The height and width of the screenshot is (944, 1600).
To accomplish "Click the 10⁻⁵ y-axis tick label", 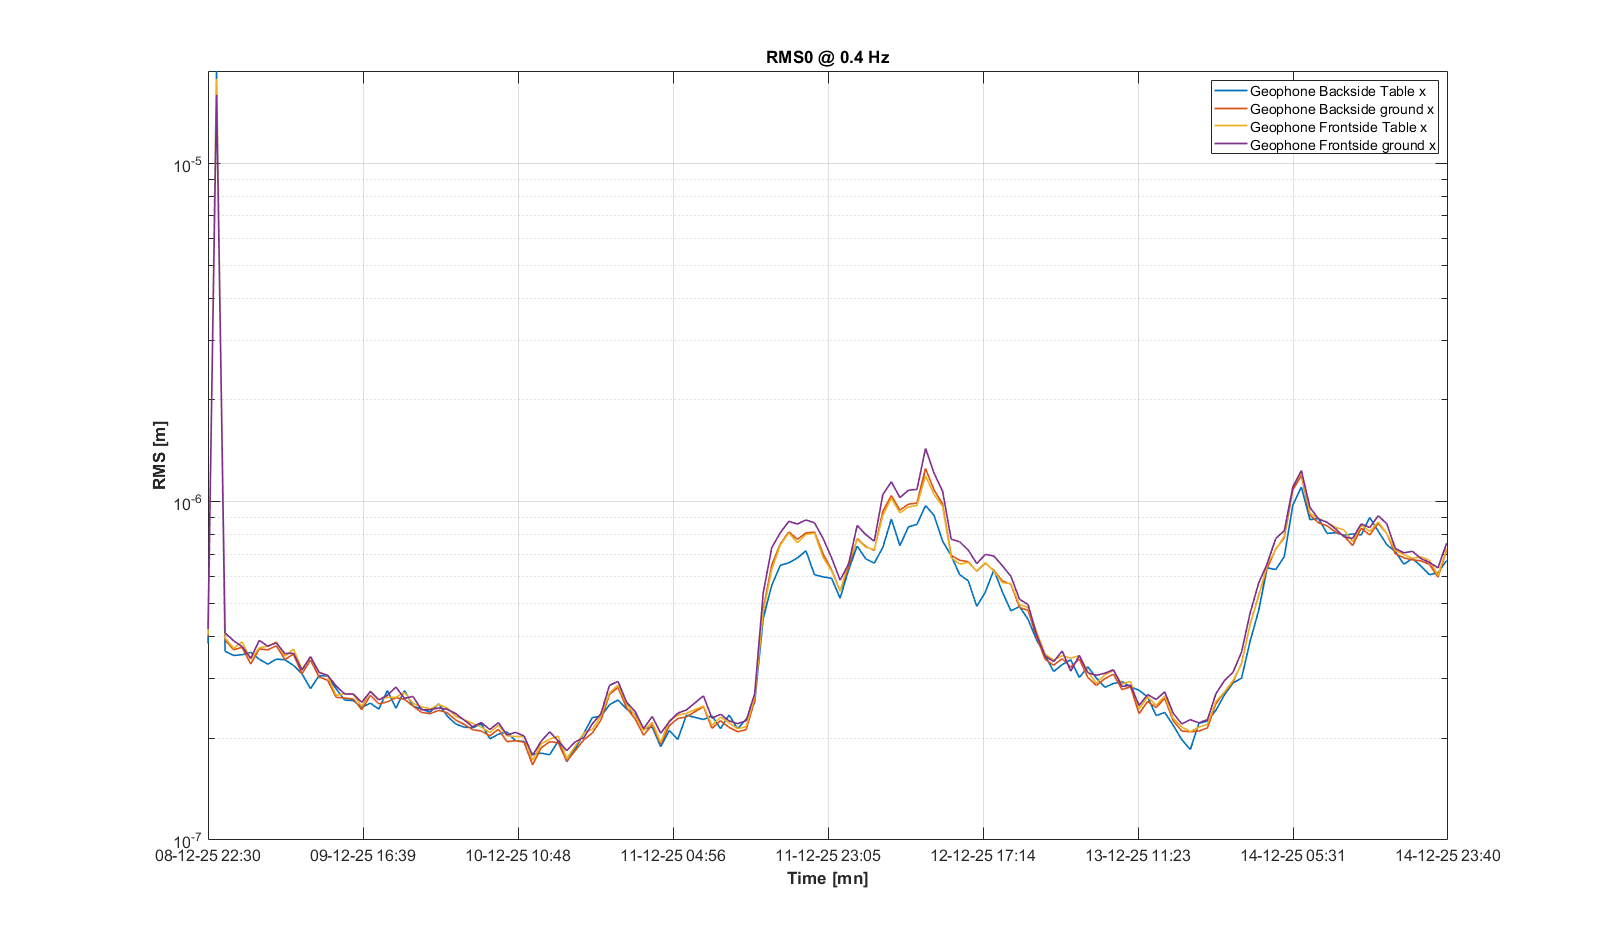I will [x=188, y=165].
